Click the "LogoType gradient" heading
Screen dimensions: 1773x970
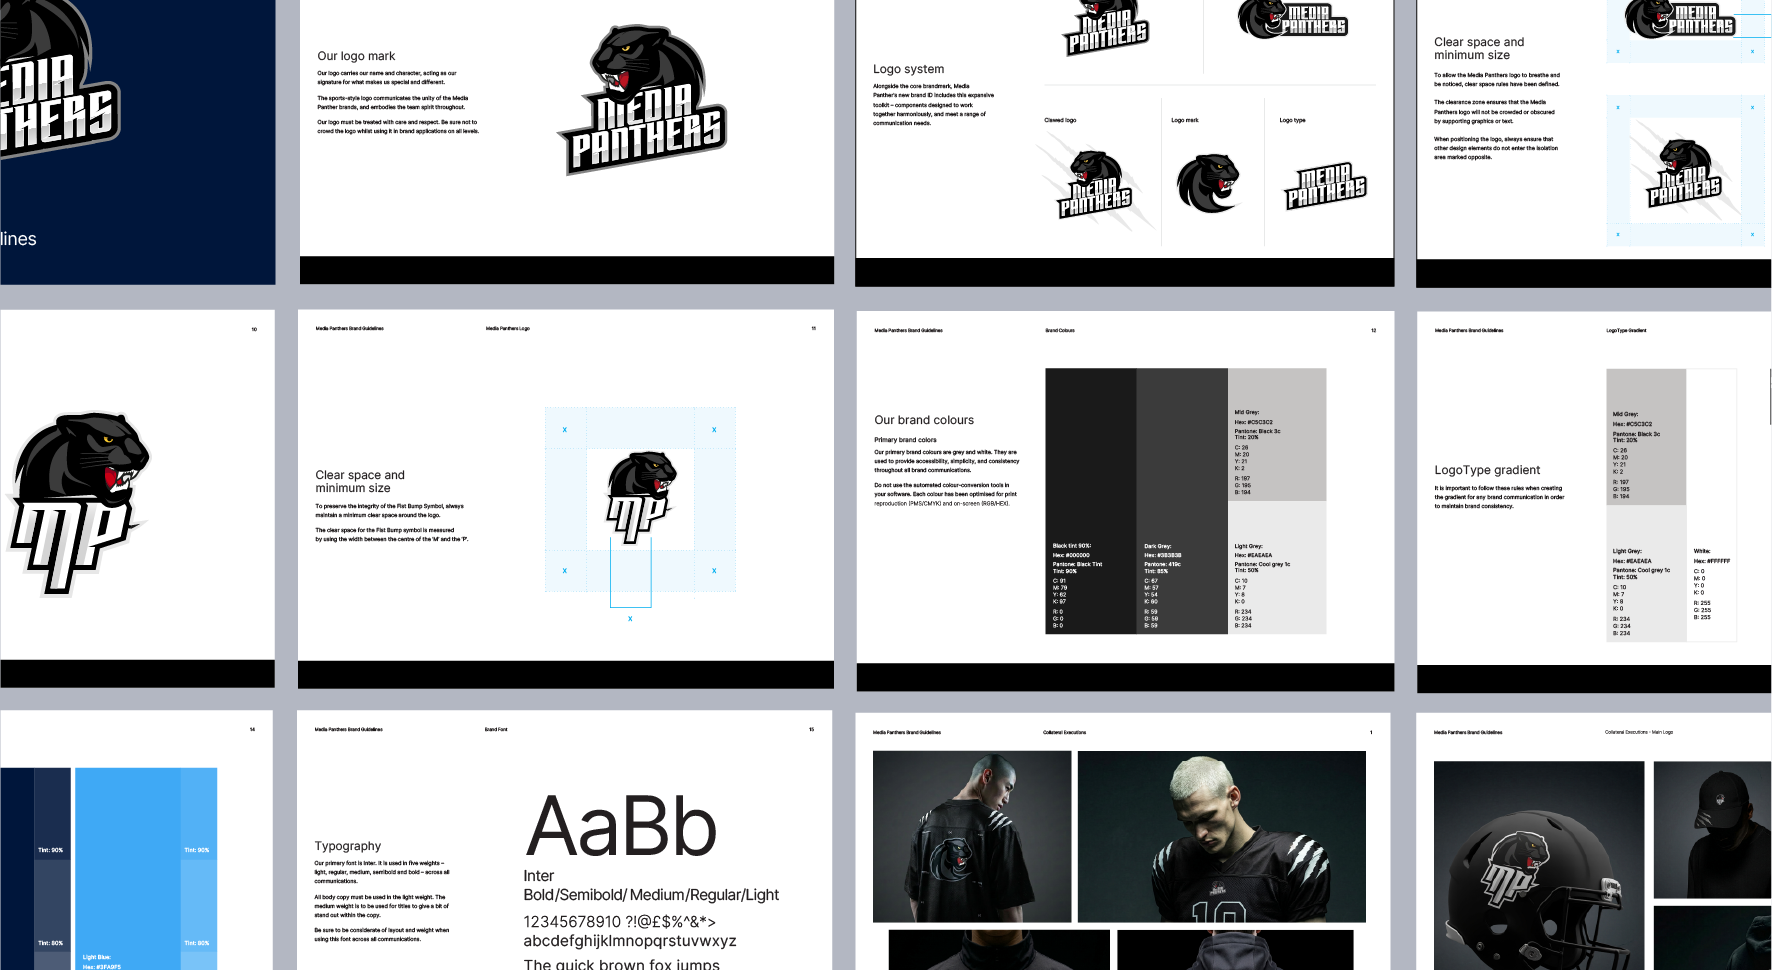coord(1487,470)
